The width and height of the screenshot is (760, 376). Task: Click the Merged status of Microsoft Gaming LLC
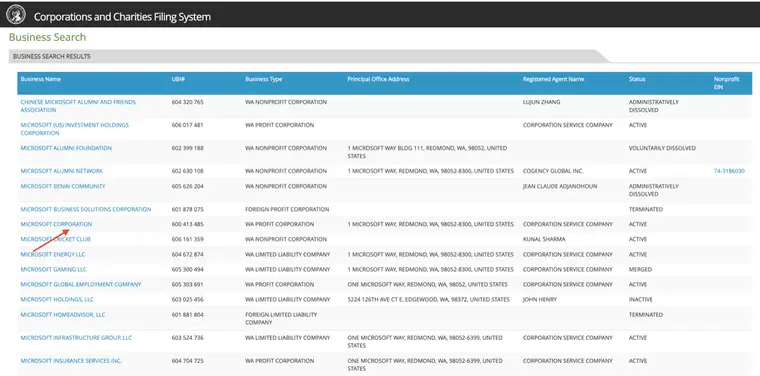click(640, 269)
